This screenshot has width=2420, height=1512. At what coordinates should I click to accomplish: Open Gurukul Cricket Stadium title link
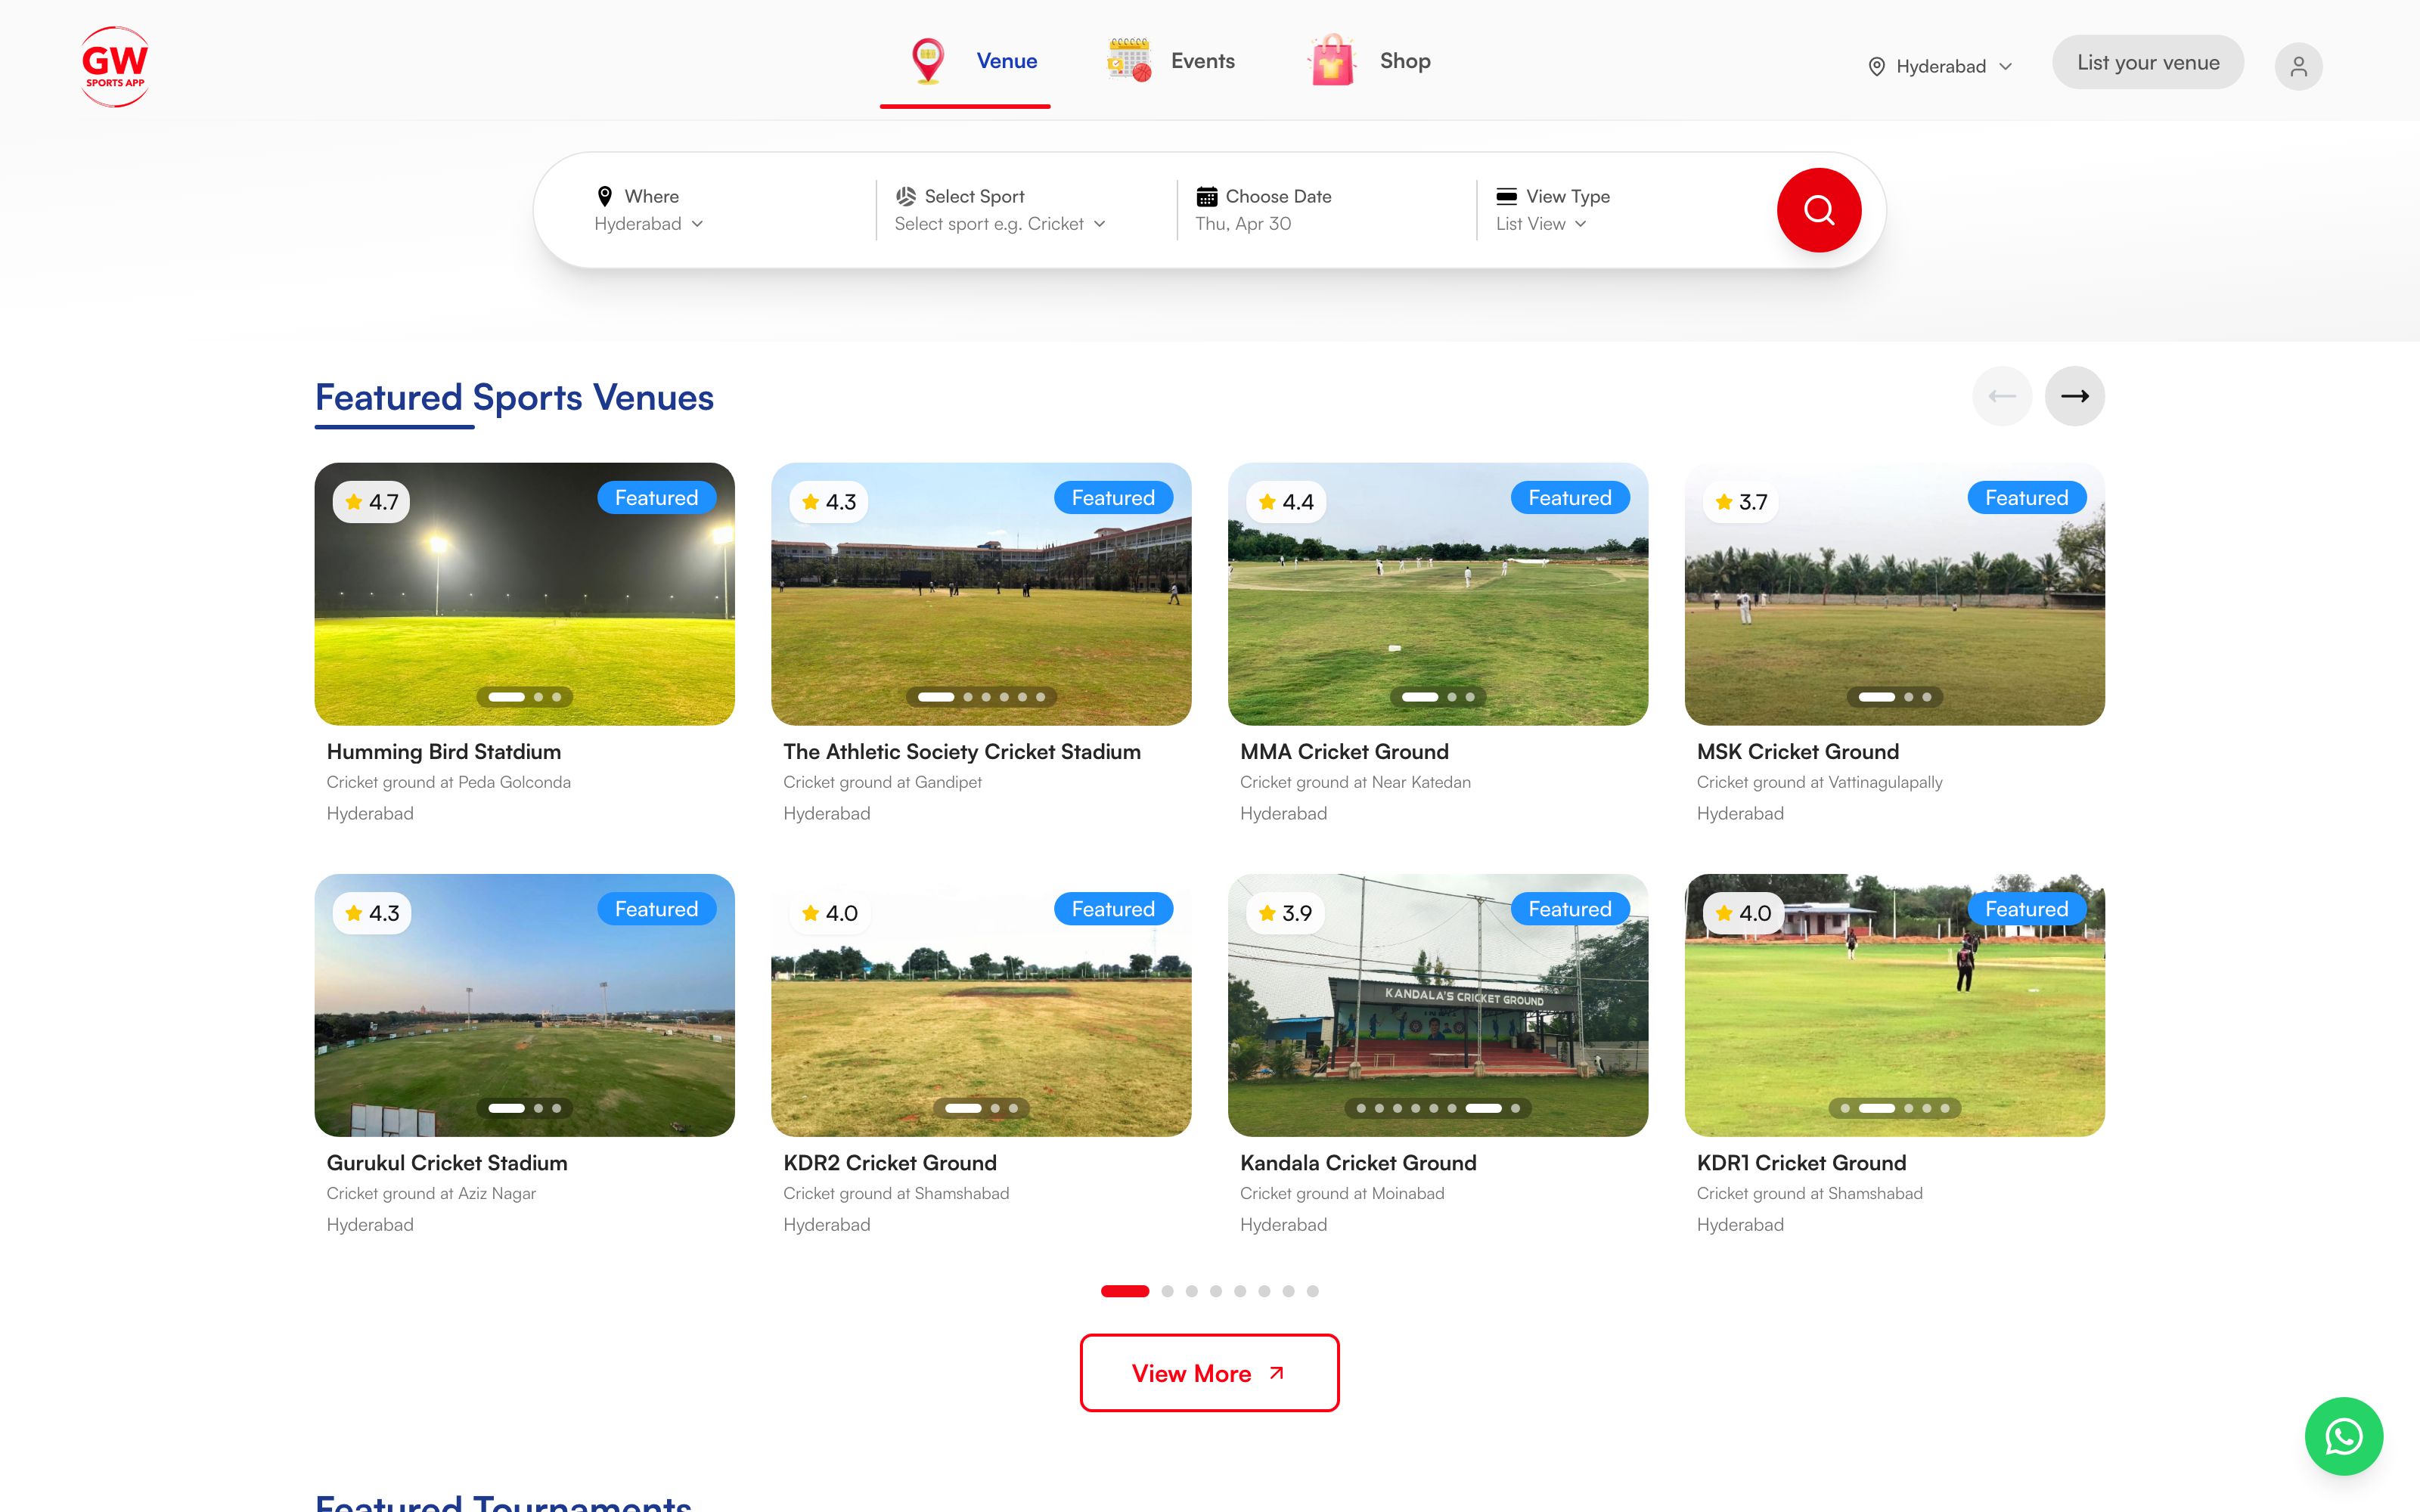446,1163
